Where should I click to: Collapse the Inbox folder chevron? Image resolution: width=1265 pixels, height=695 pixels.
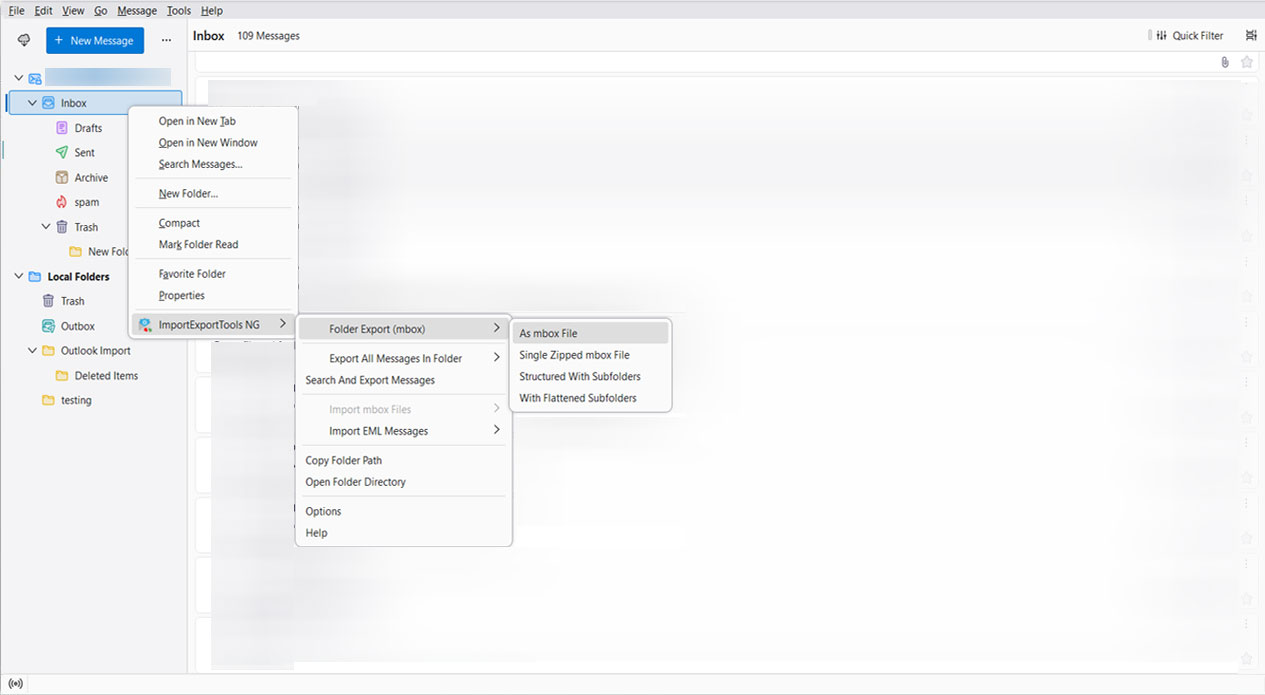click(x=31, y=102)
